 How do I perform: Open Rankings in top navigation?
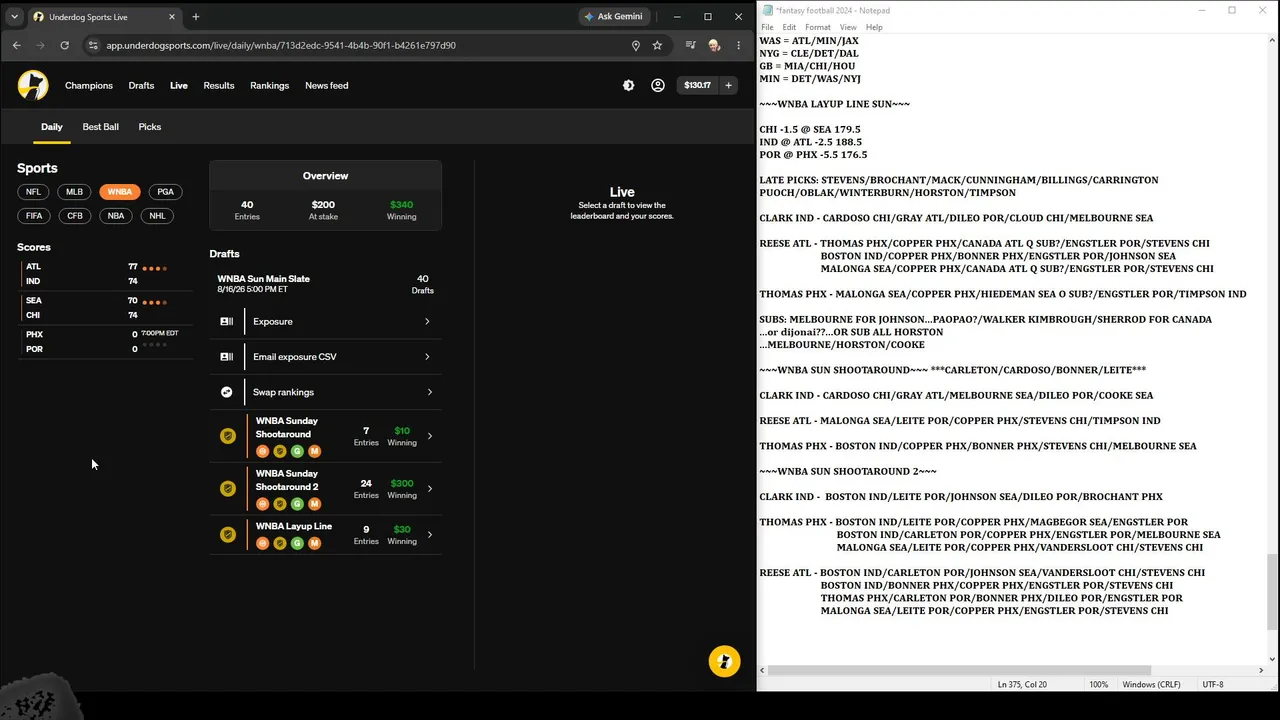tap(270, 85)
